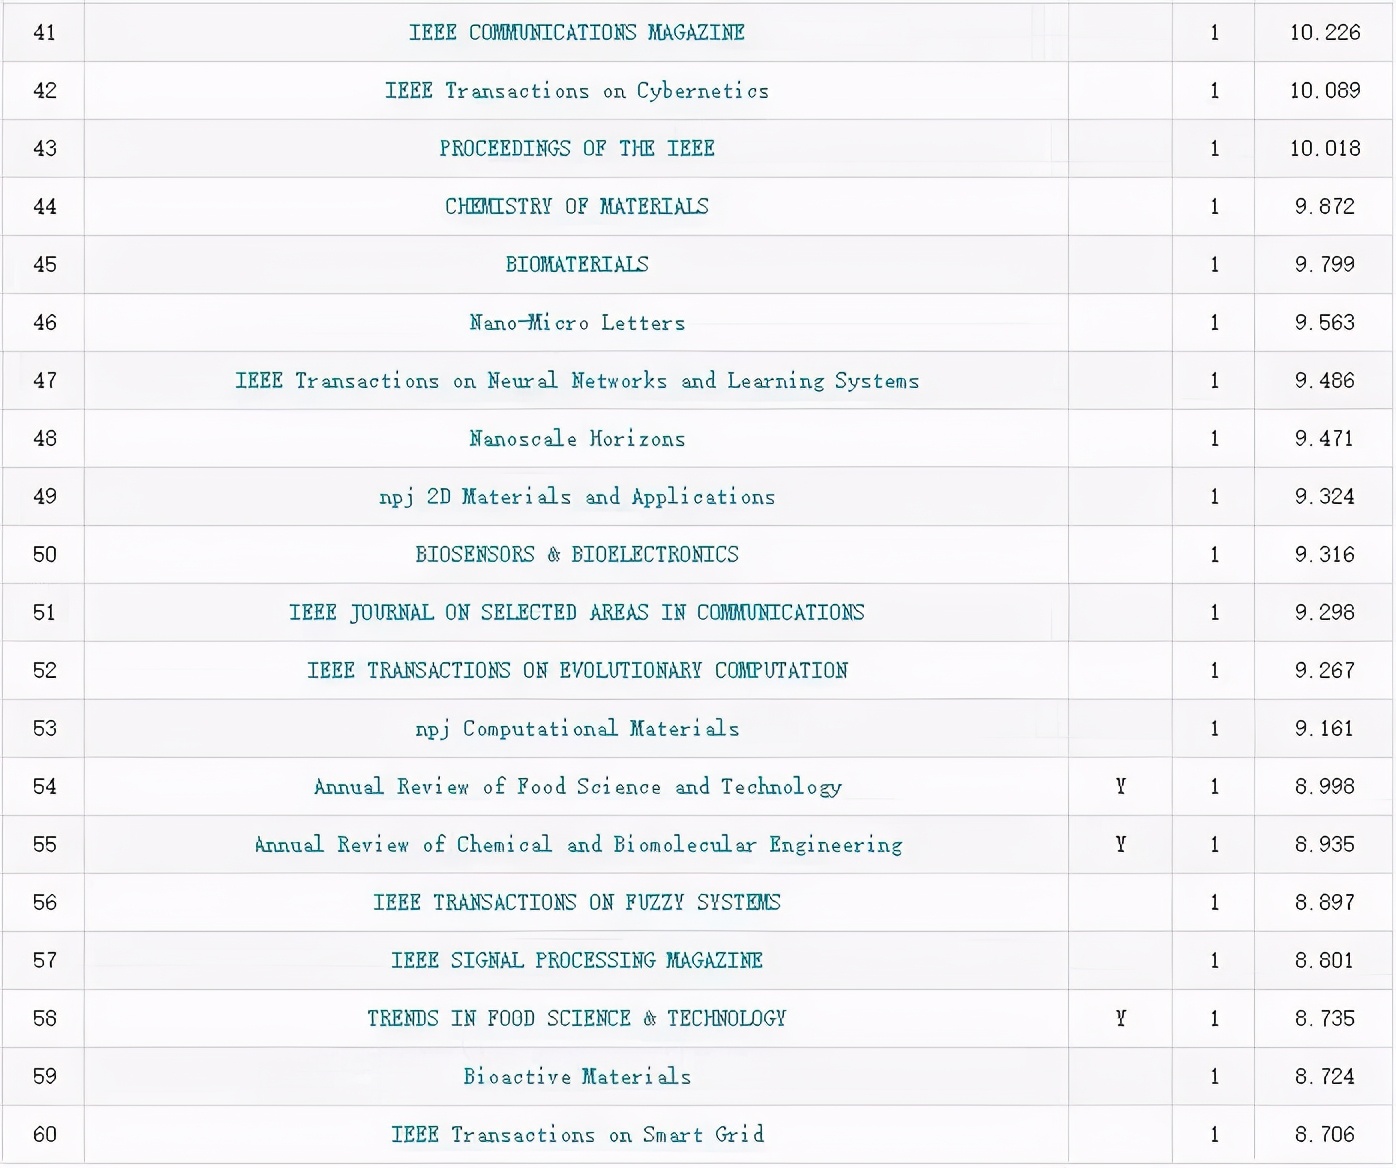This screenshot has width=1396, height=1168.
Task: Click impact factor value 9.799
Action: point(1325,264)
